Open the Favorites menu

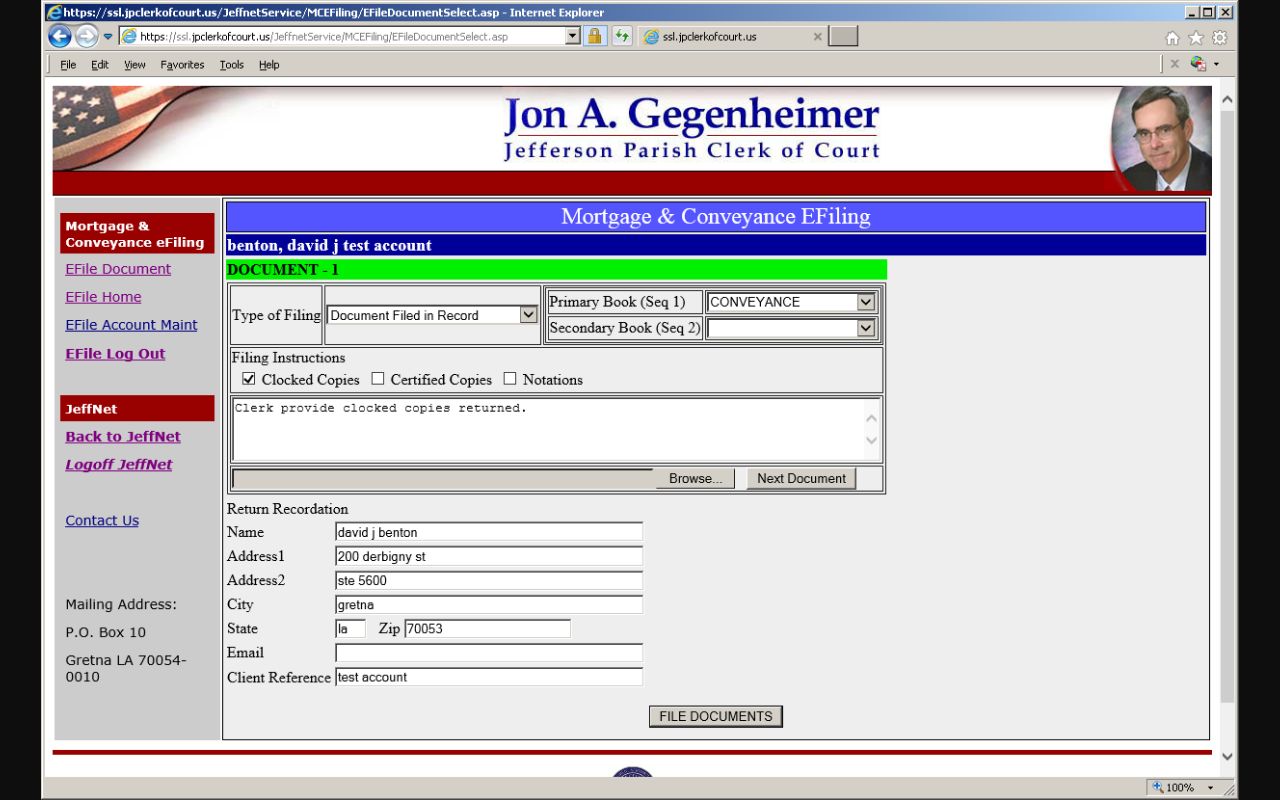pyautogui.click(x=182, y=65)
